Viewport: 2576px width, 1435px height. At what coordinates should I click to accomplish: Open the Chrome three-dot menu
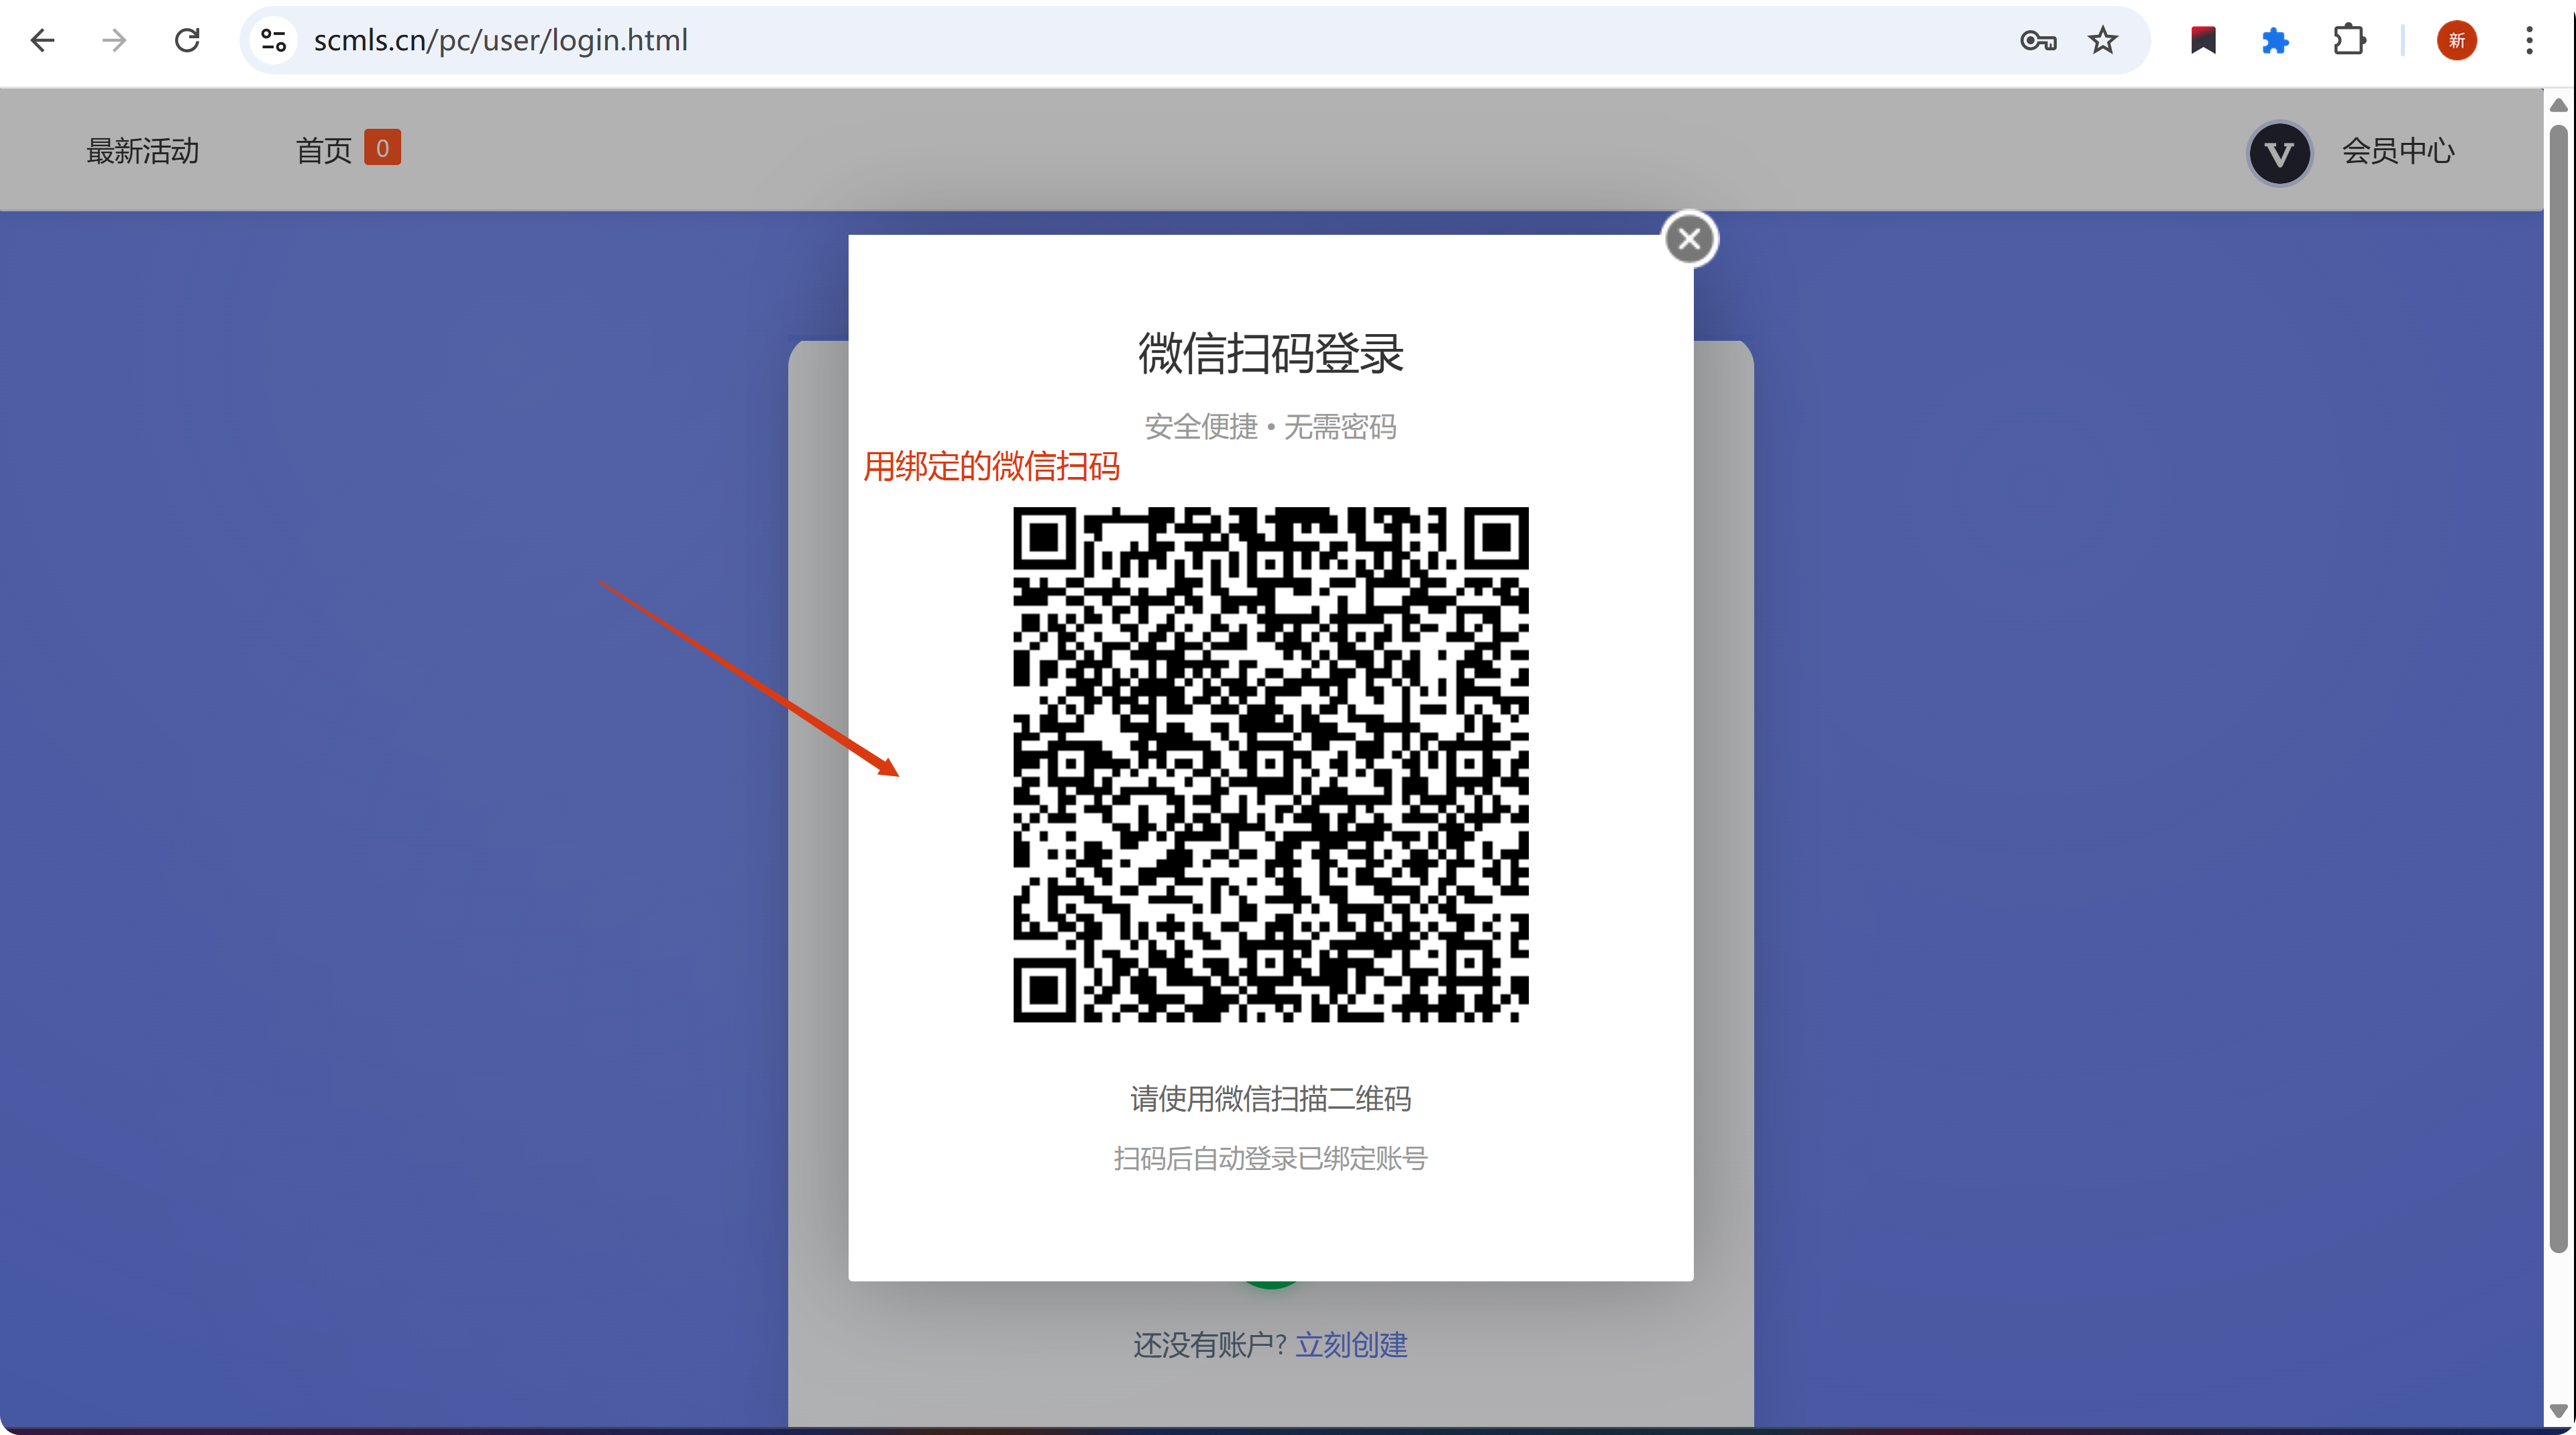tap(2529, 40)
